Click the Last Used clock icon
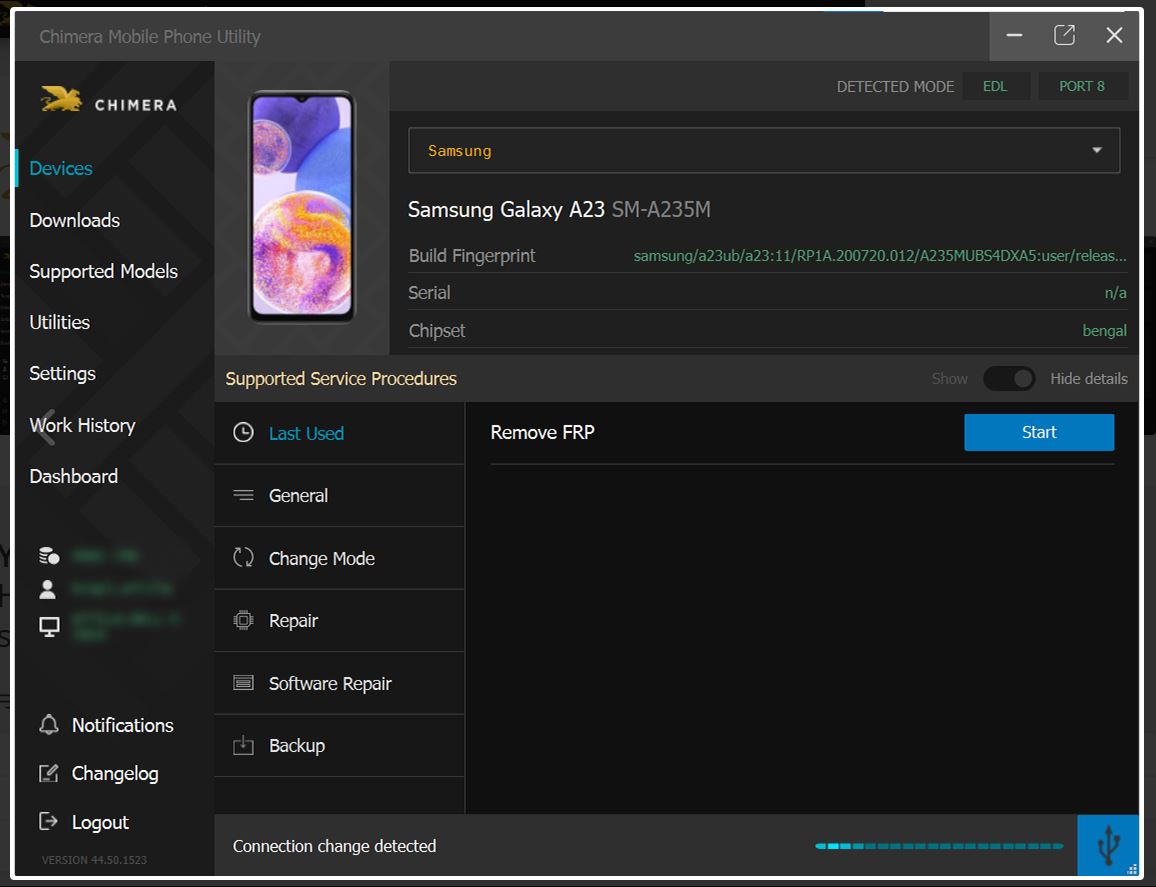The width and height of the screenshot is (1156, 887). 243,432
